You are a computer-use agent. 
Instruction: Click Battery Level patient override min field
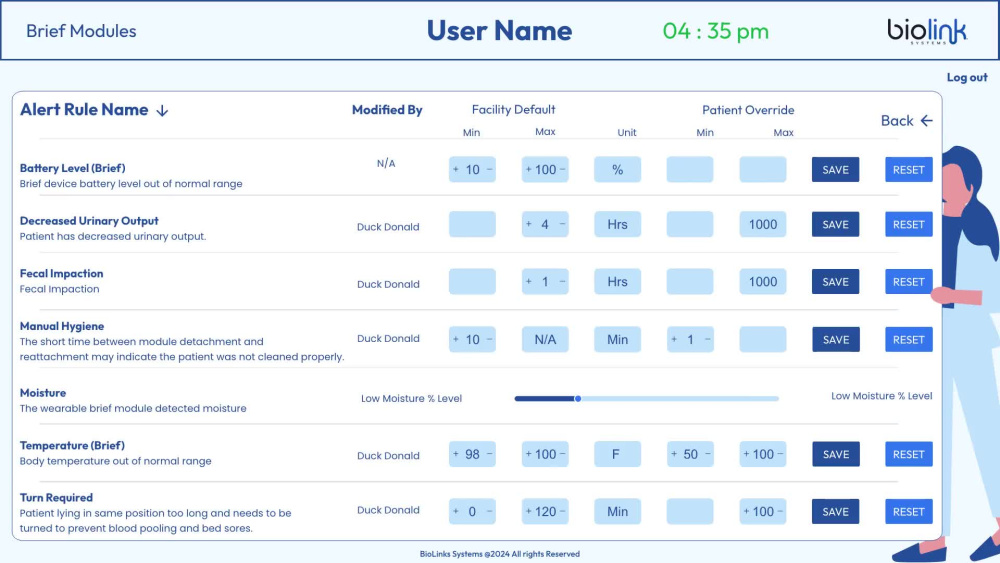tap(690, 170)
